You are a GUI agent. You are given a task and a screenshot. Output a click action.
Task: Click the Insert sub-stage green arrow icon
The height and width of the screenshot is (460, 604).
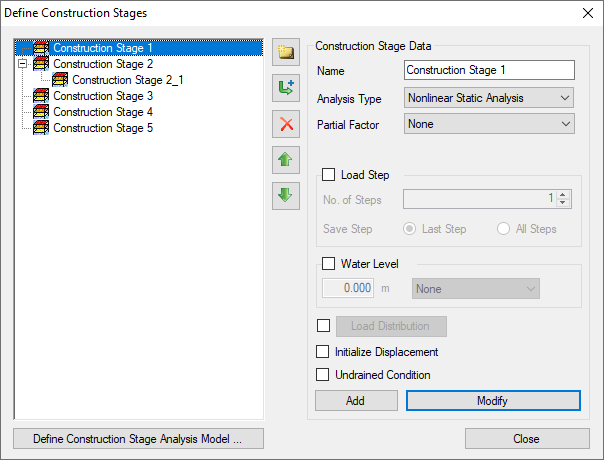[285, 88]
